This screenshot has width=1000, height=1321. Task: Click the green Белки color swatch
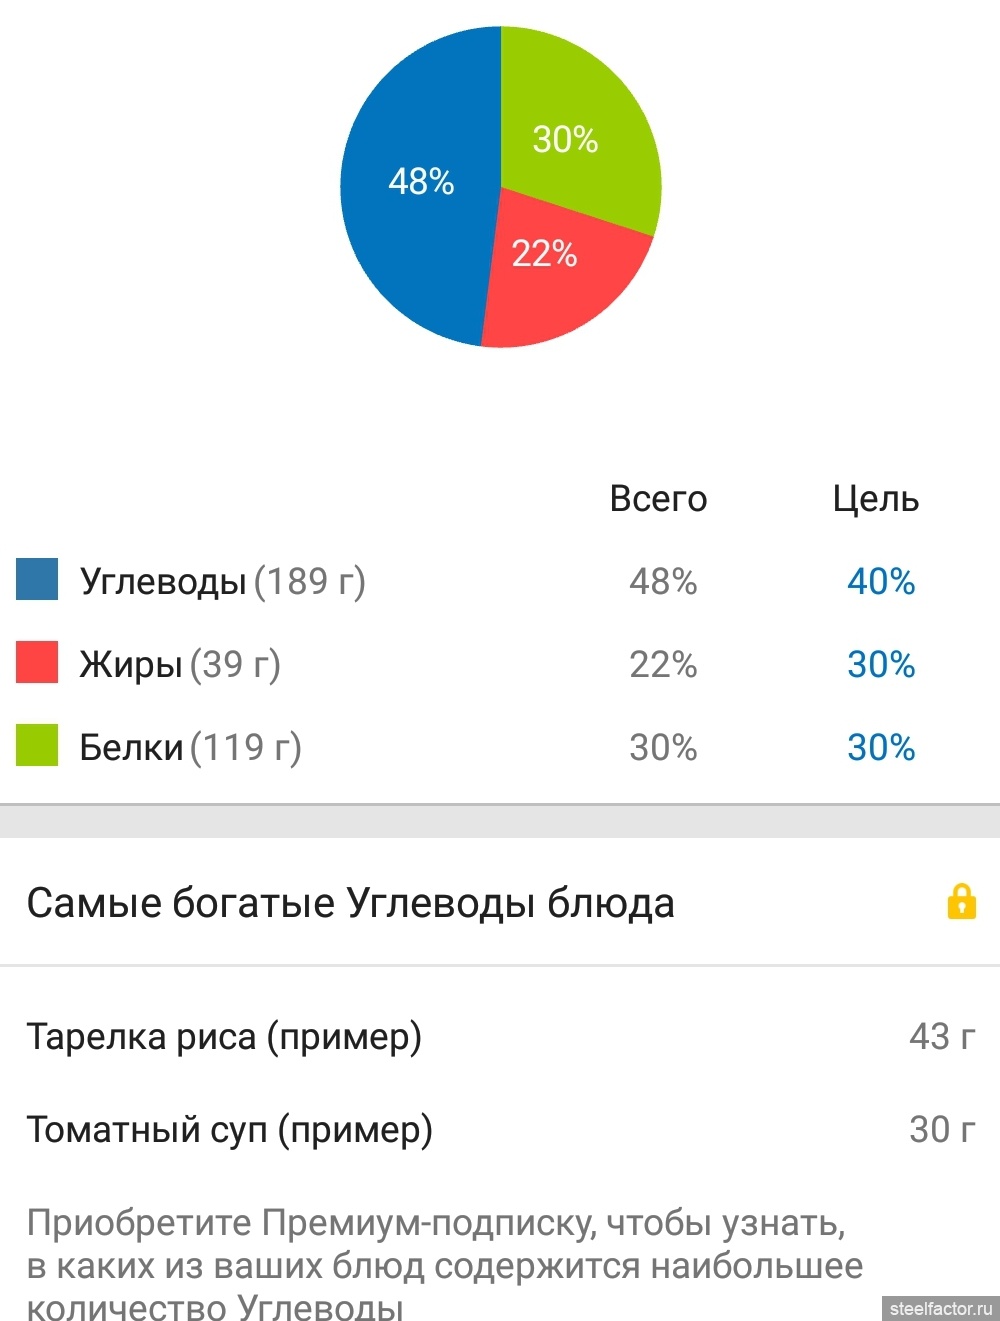point(37,746)
